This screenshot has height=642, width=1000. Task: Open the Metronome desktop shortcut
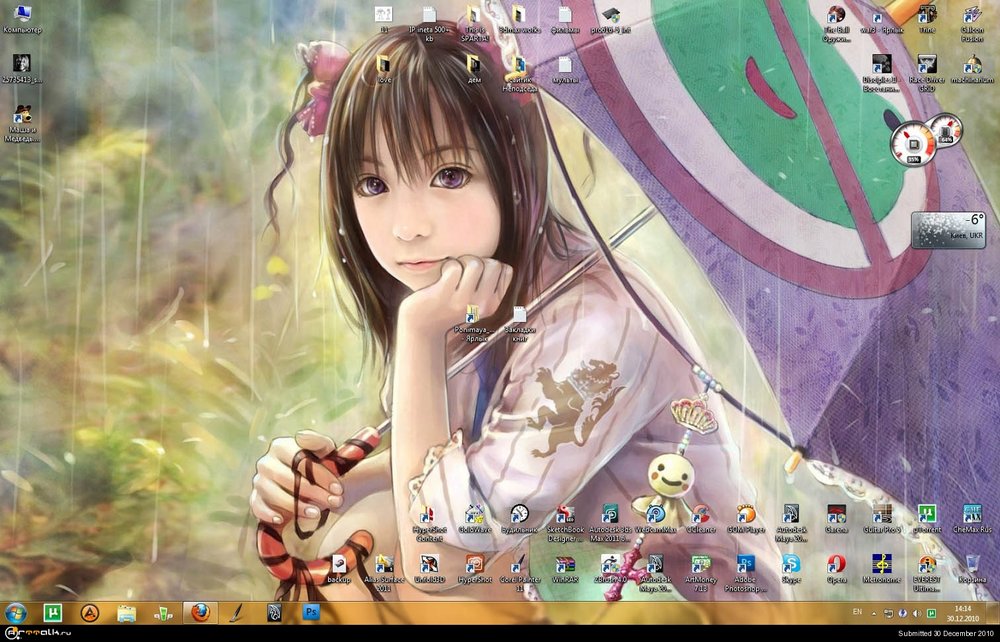881,565
